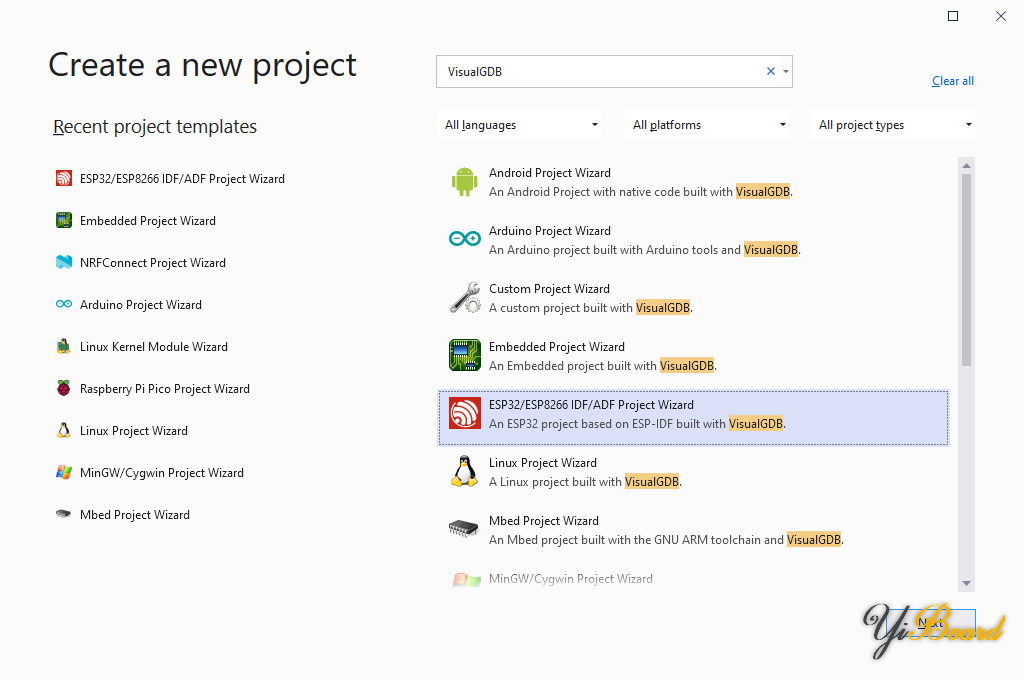Choose recent template Embedded Project Wizard
This screenshot has height=680, width=1024.
click(x=136, y=220)
